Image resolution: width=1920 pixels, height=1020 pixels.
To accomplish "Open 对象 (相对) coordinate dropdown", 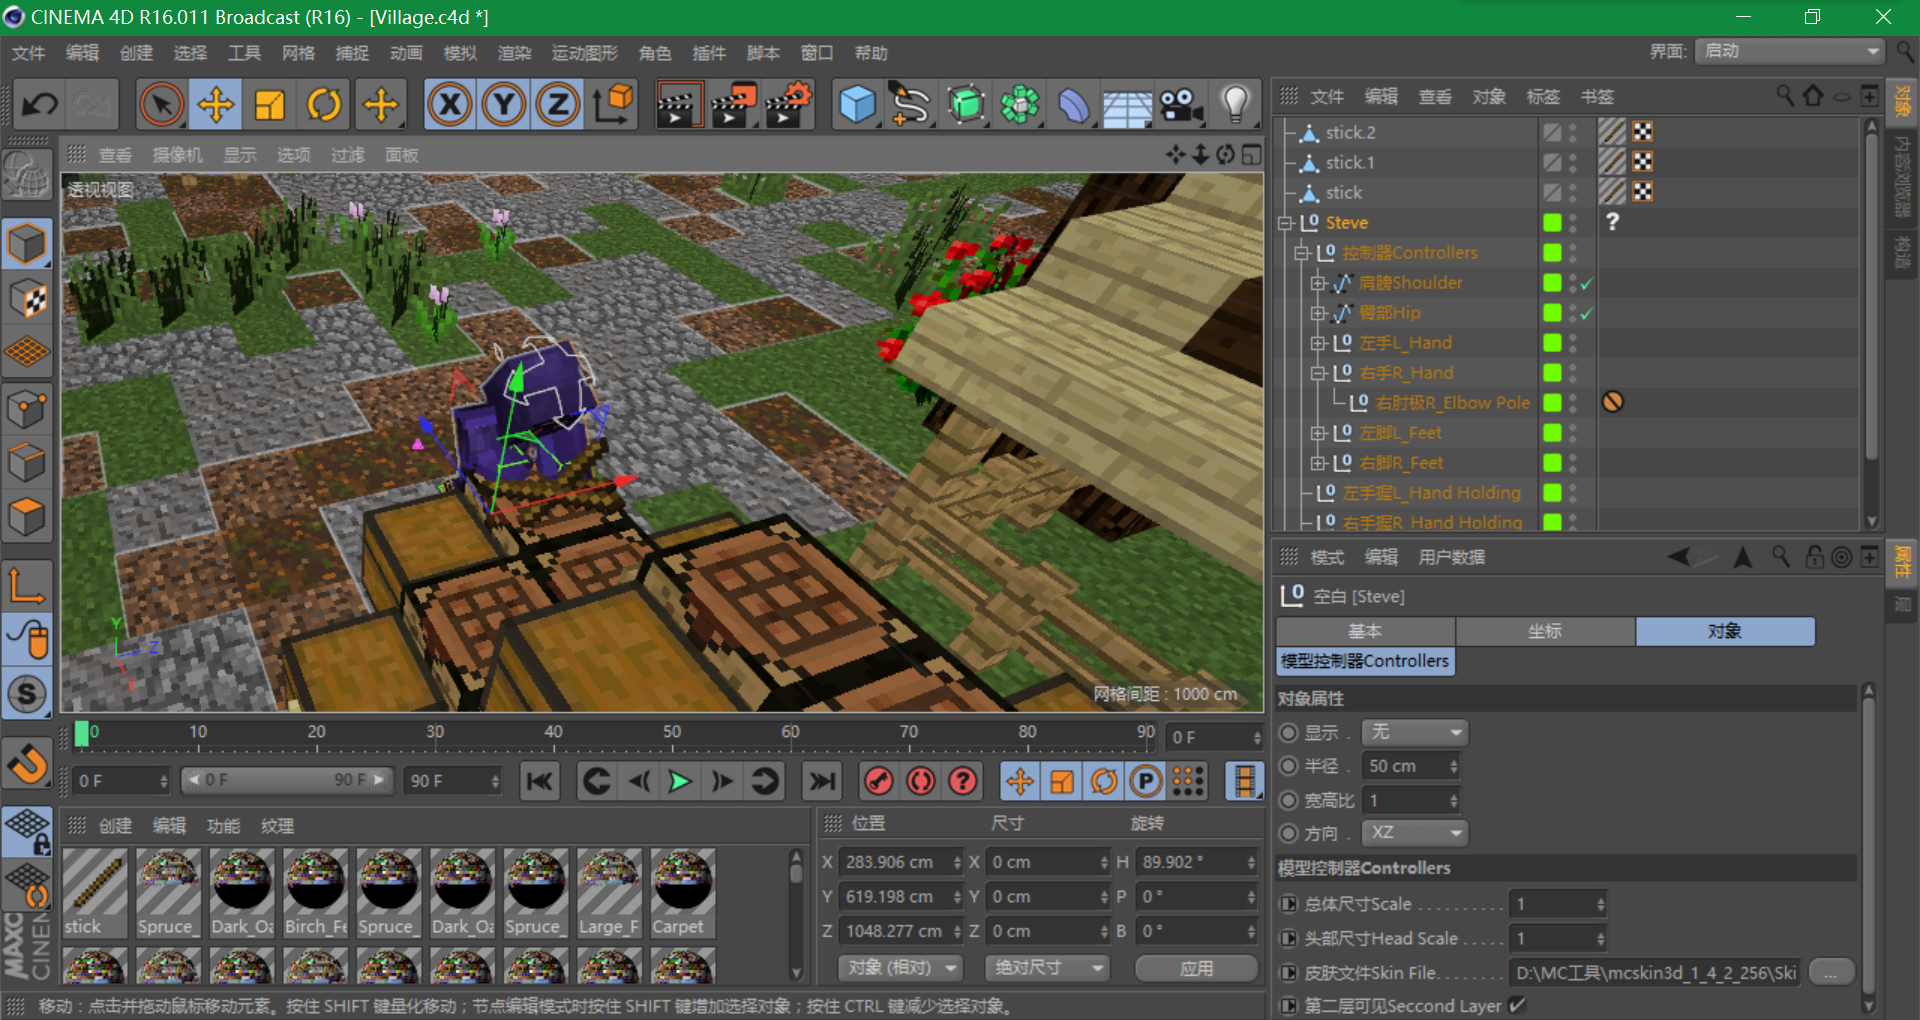I will point(901,968).
